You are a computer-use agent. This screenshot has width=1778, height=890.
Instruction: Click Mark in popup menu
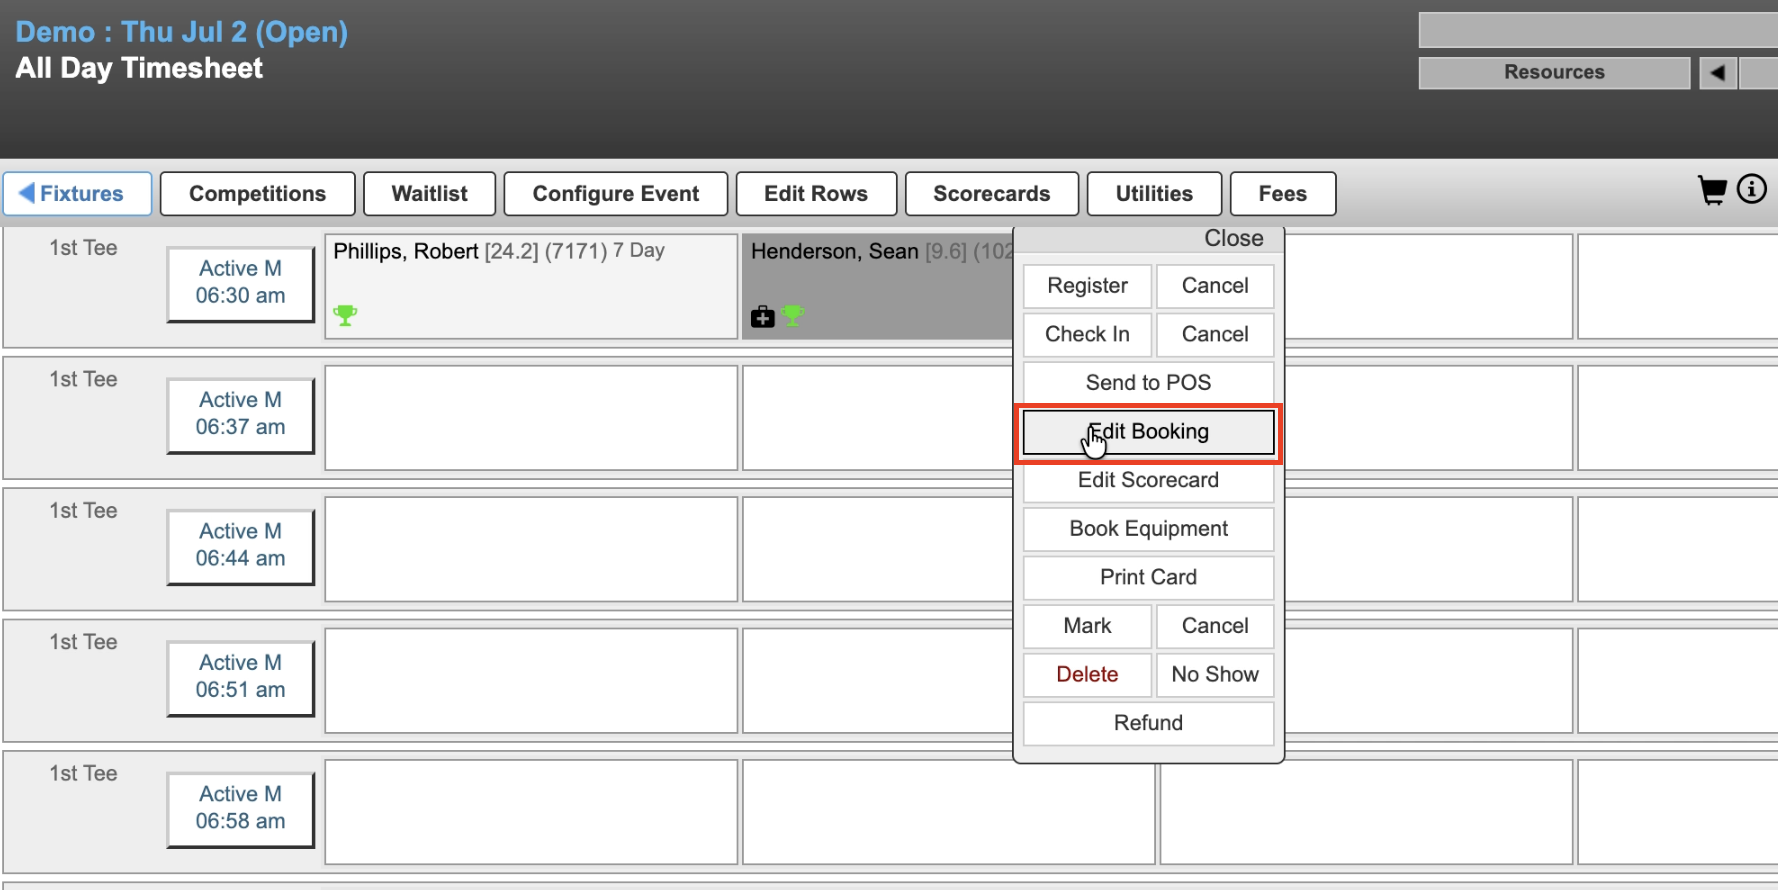click(1087, 626)
